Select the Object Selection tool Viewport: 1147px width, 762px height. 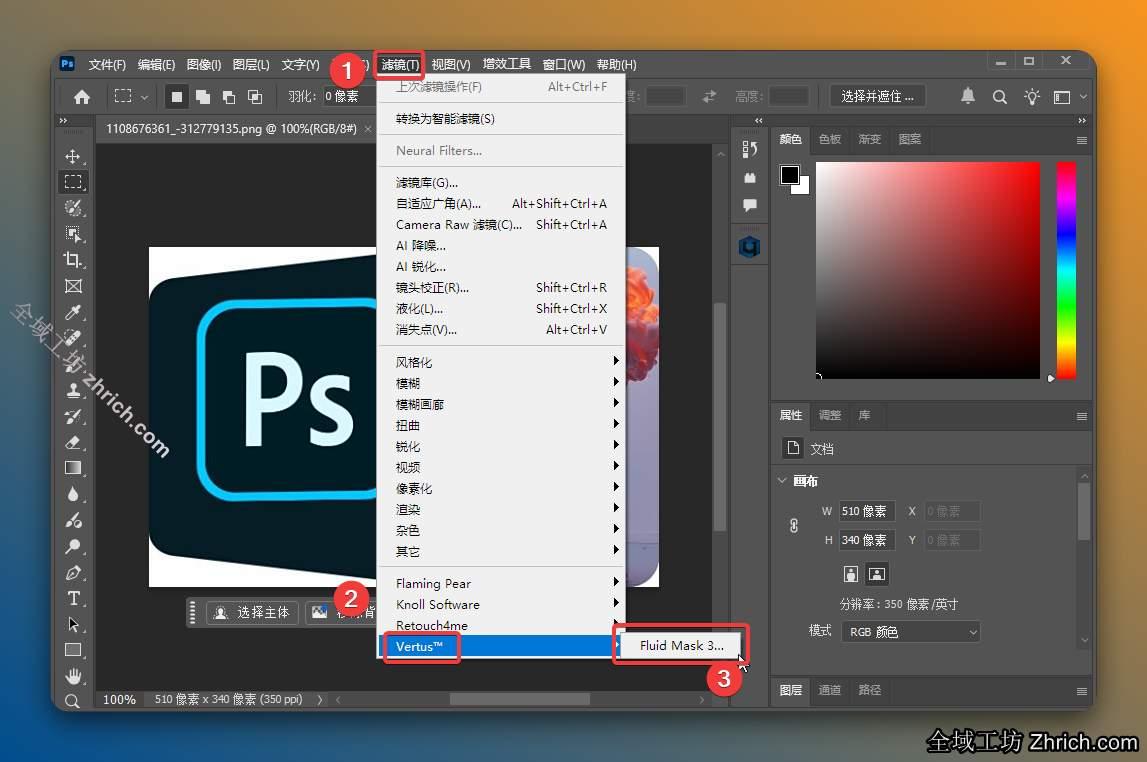tap(72, 234)
